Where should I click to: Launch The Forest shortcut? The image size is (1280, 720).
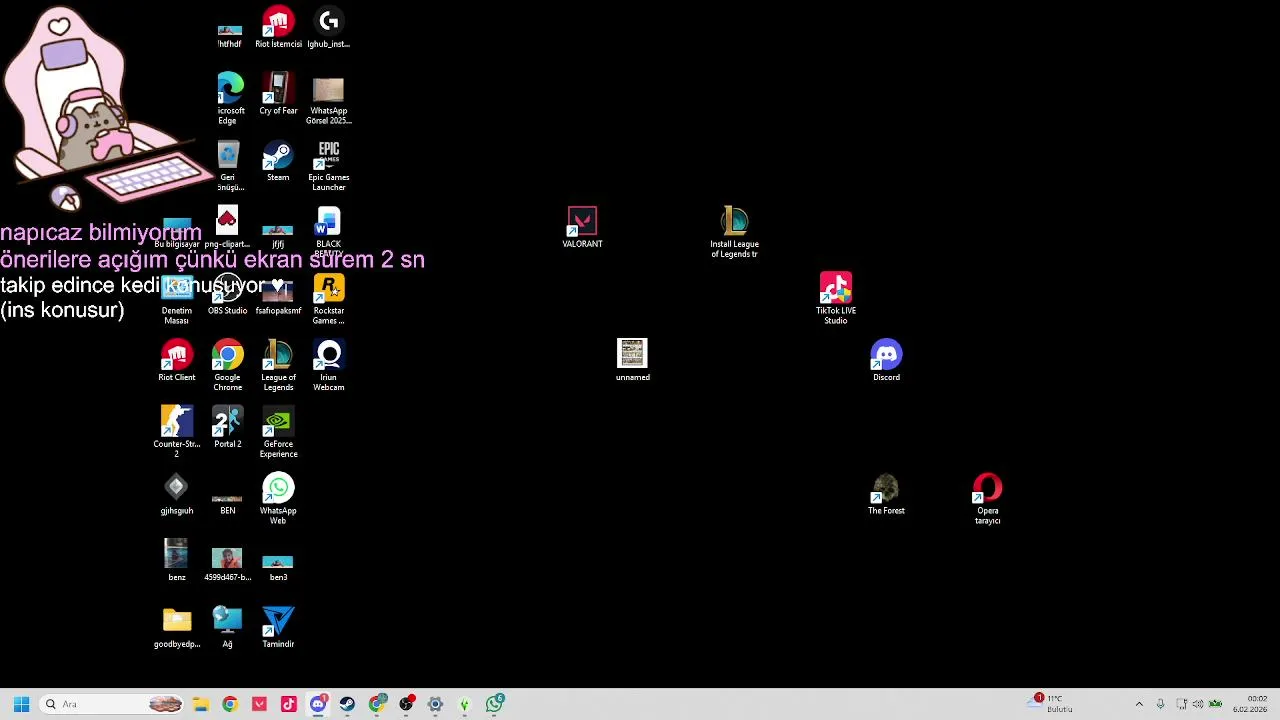pyautogui.click(x=886, y=495)
